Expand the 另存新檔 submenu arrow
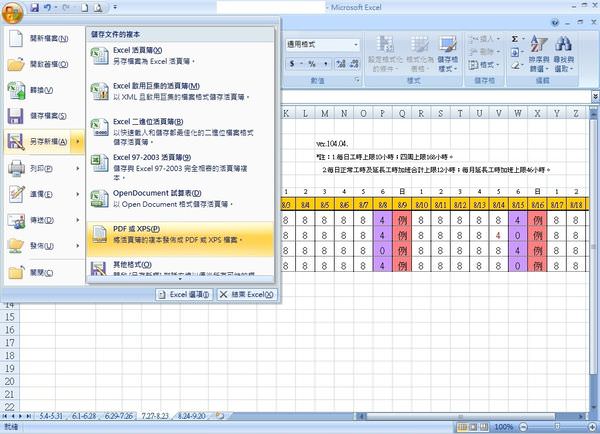Viewport: 600px width, 434px height. point(78,142)
